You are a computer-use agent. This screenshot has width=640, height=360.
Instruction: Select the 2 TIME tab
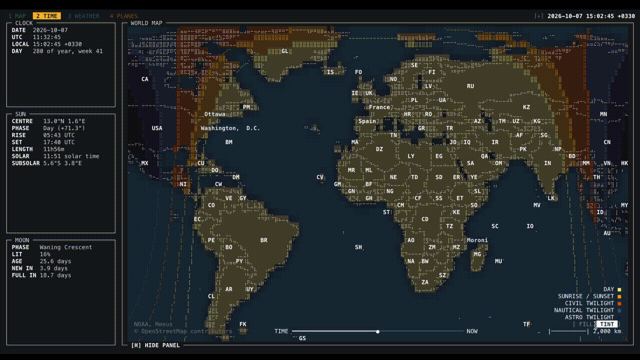[x=47, y=16]
